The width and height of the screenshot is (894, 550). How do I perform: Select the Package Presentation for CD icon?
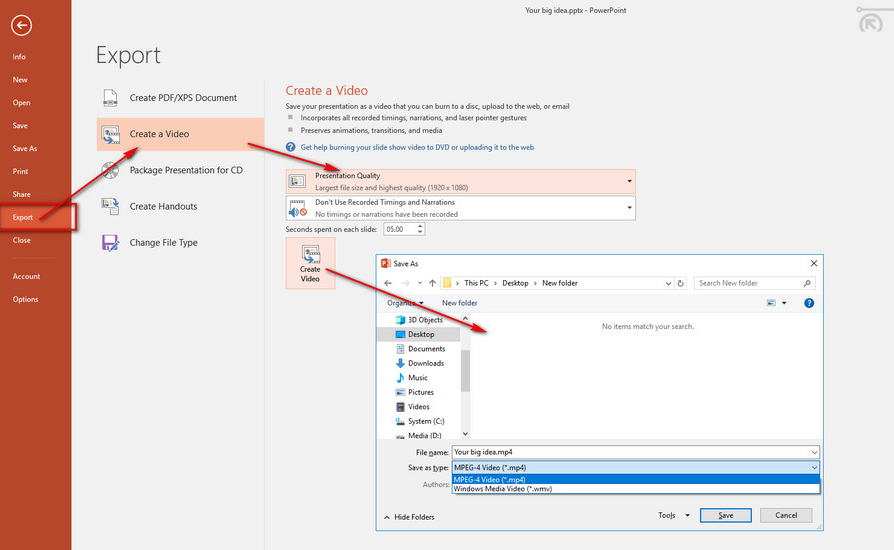(111, 170)
